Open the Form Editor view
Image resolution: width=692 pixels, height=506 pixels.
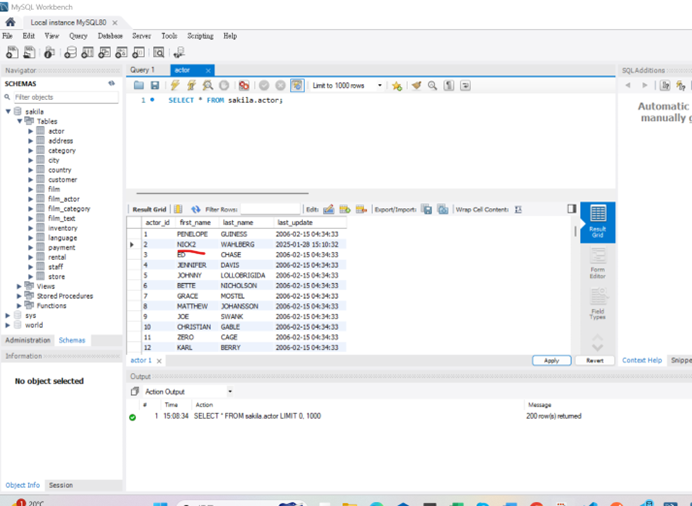598,263
